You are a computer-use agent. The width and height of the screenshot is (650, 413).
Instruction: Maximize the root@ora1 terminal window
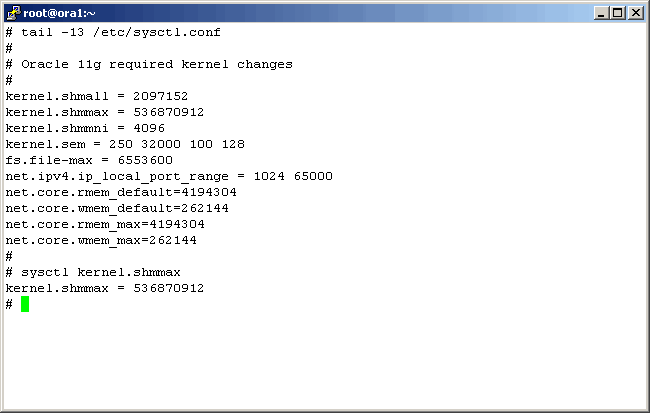[617, 13]
